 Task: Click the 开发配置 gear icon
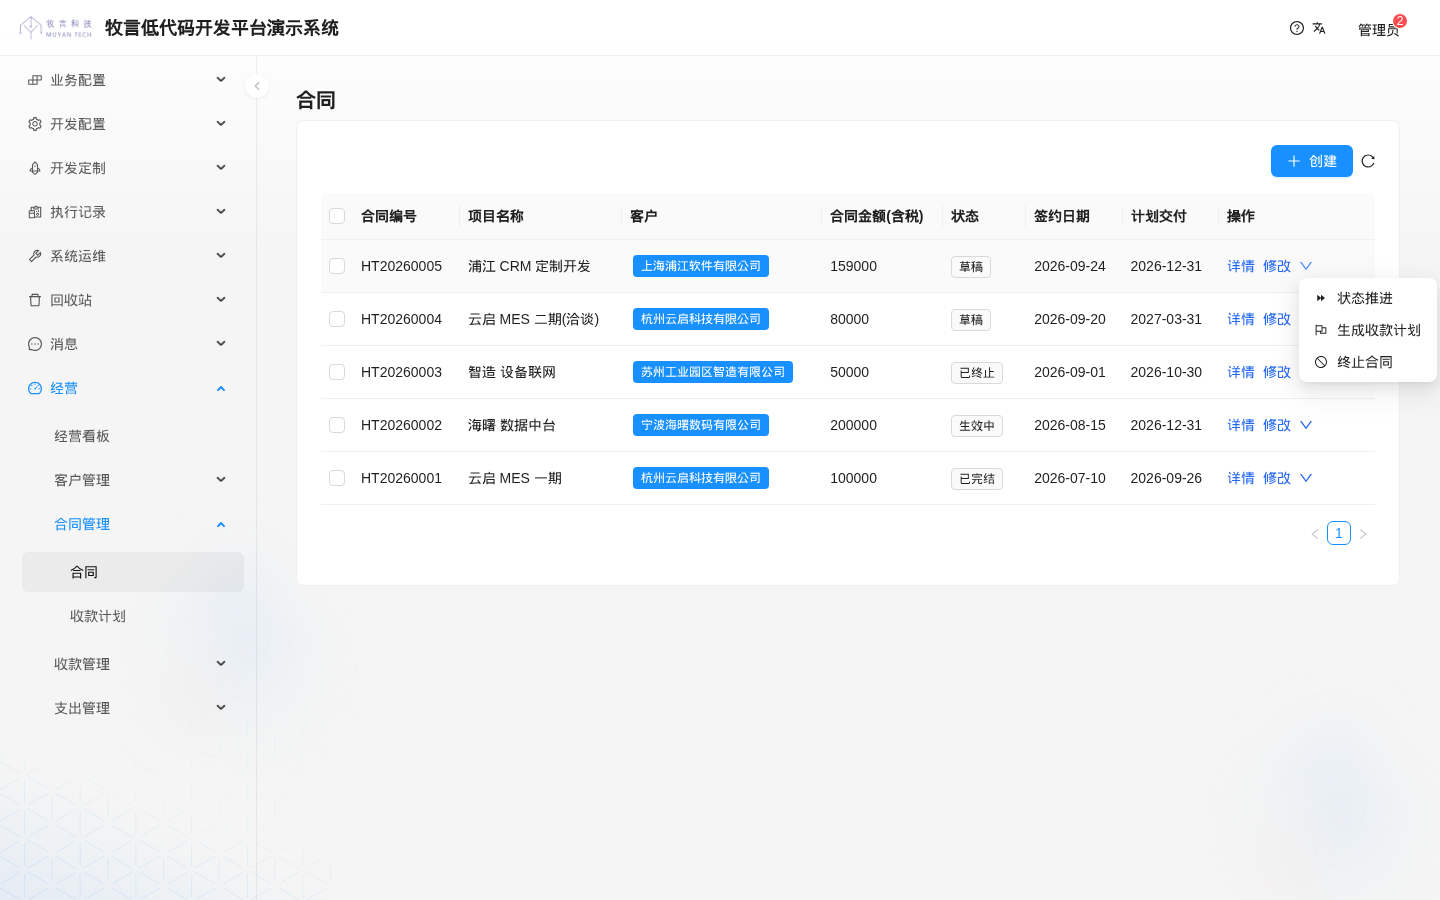35,124
